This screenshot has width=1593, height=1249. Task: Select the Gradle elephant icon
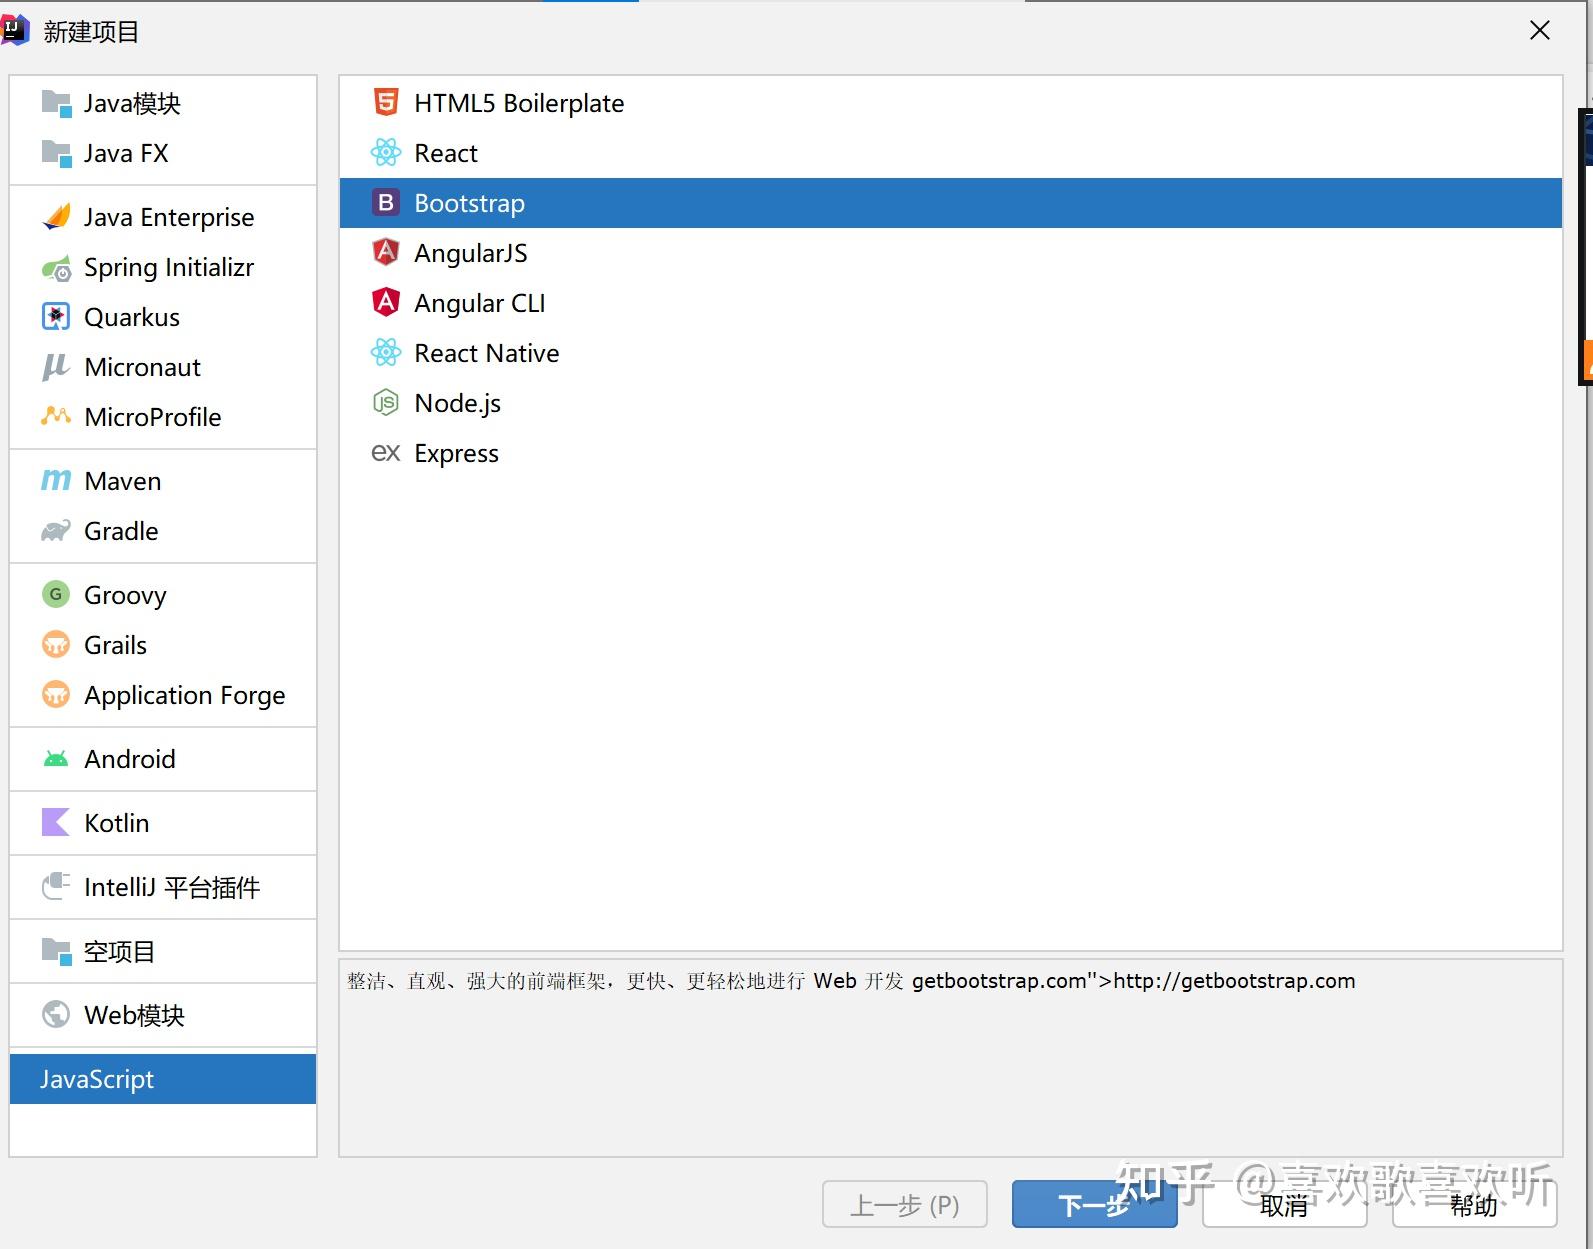tap(56, 531)
